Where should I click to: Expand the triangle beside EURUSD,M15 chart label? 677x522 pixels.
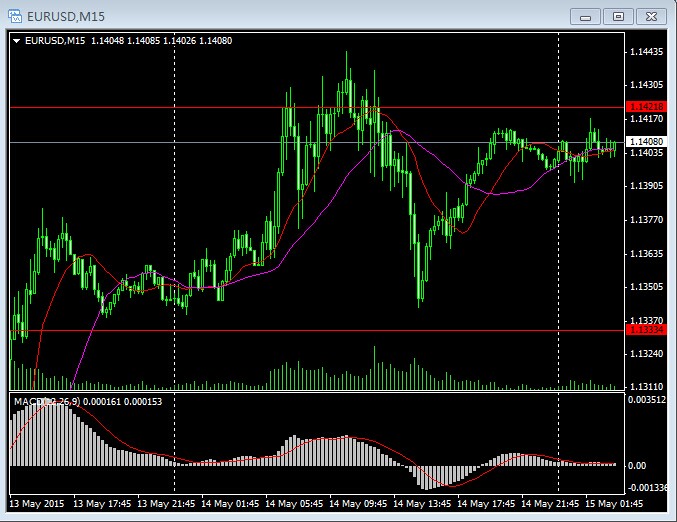pyautogui.click(x=16, y=41)
